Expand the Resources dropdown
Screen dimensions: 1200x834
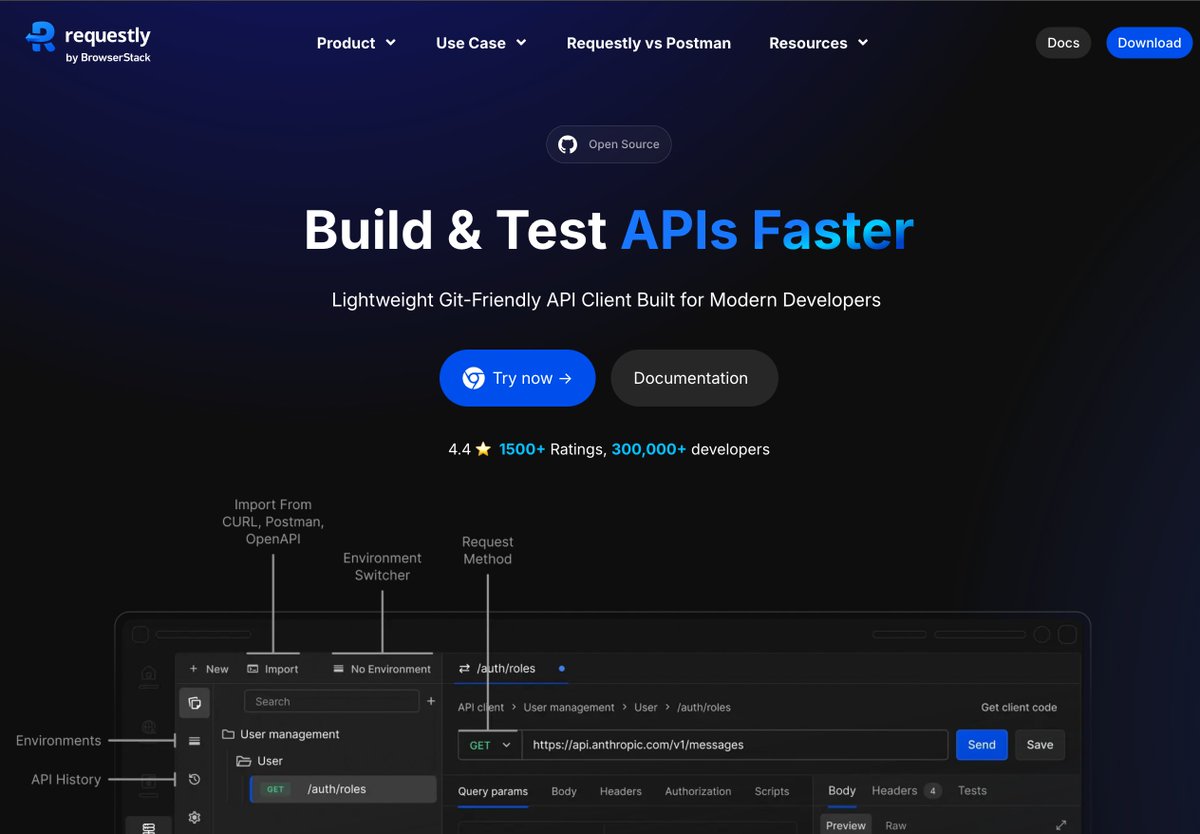point(818,43)
